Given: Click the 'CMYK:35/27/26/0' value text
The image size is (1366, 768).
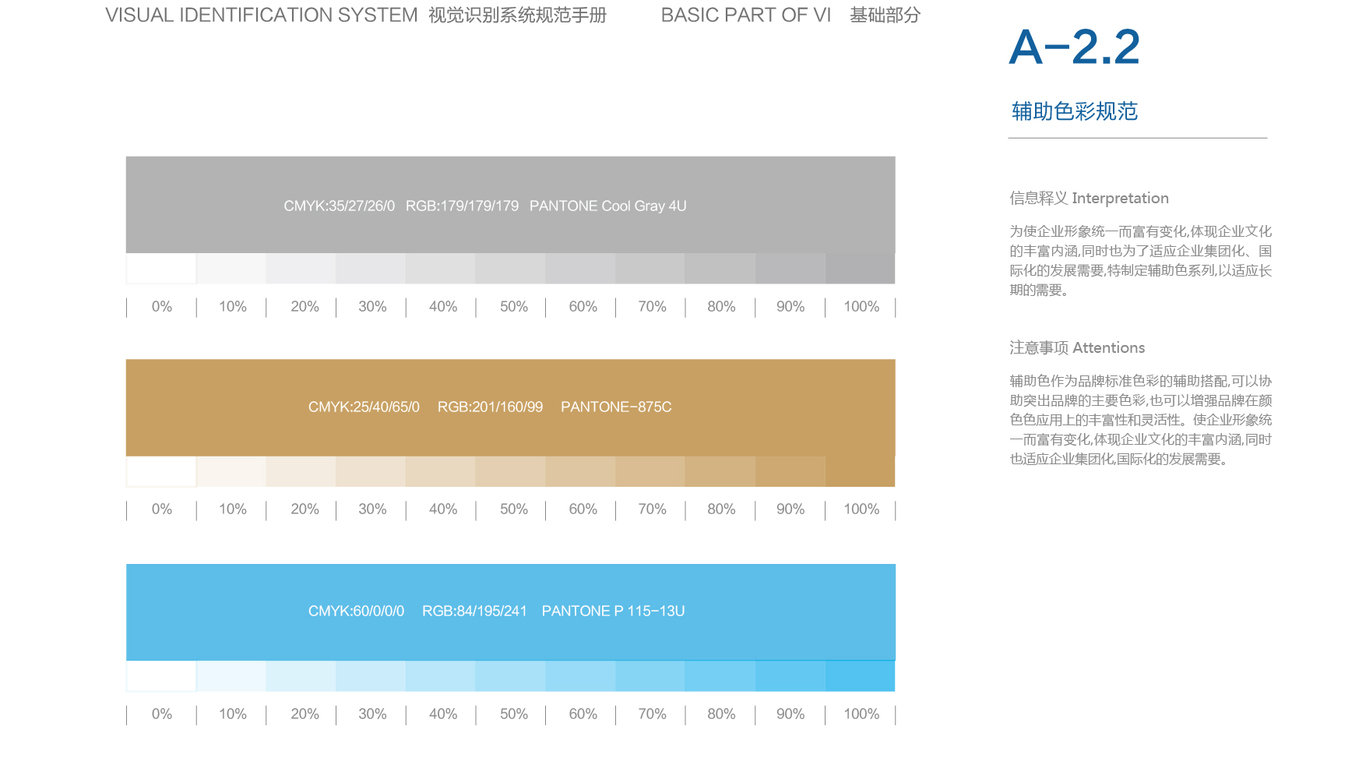Looking at the screenshot, I should pyautogui.click(x=339, y=206).
